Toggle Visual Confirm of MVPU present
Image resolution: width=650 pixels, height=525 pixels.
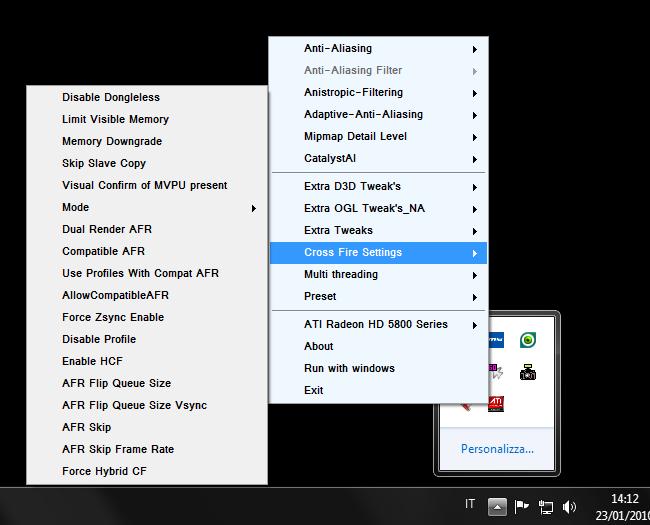pos(147,185)
